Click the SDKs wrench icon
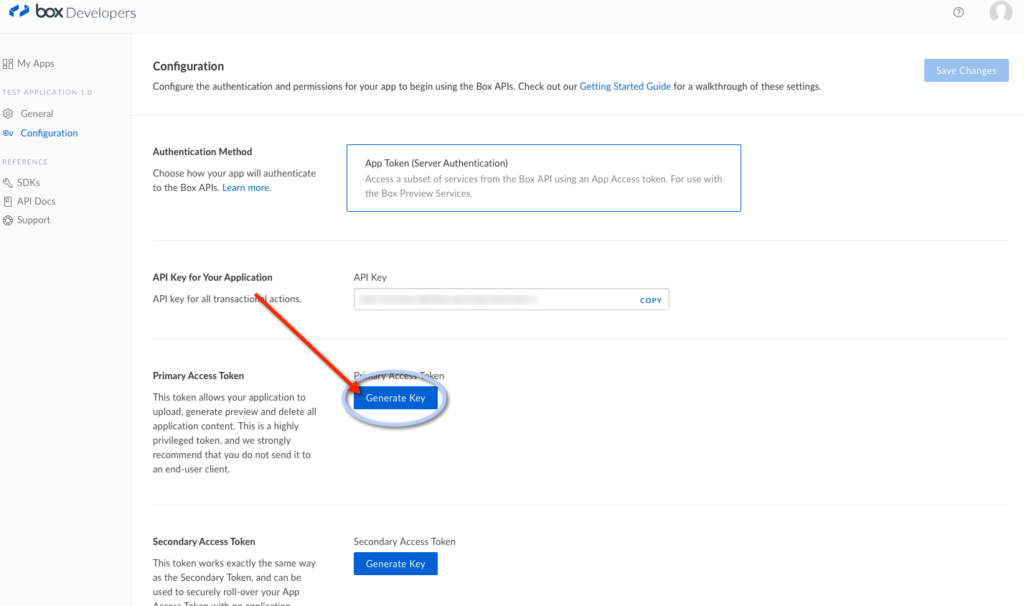 (8, 183)
